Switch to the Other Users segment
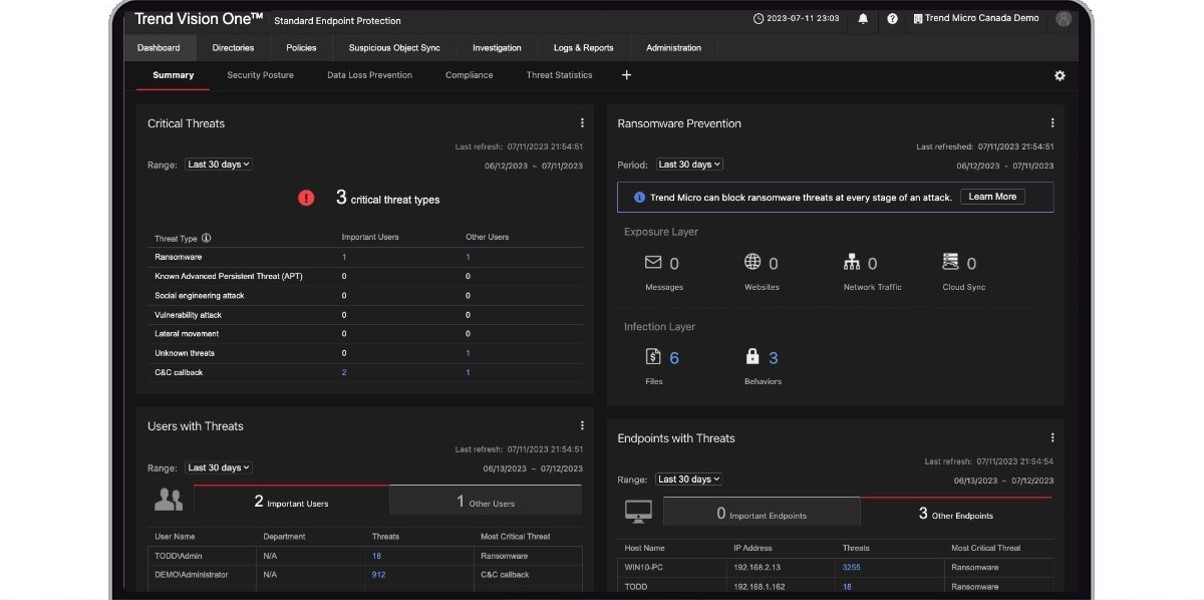1204x600 pixels. pyautogui.click(x=485, y=501)
